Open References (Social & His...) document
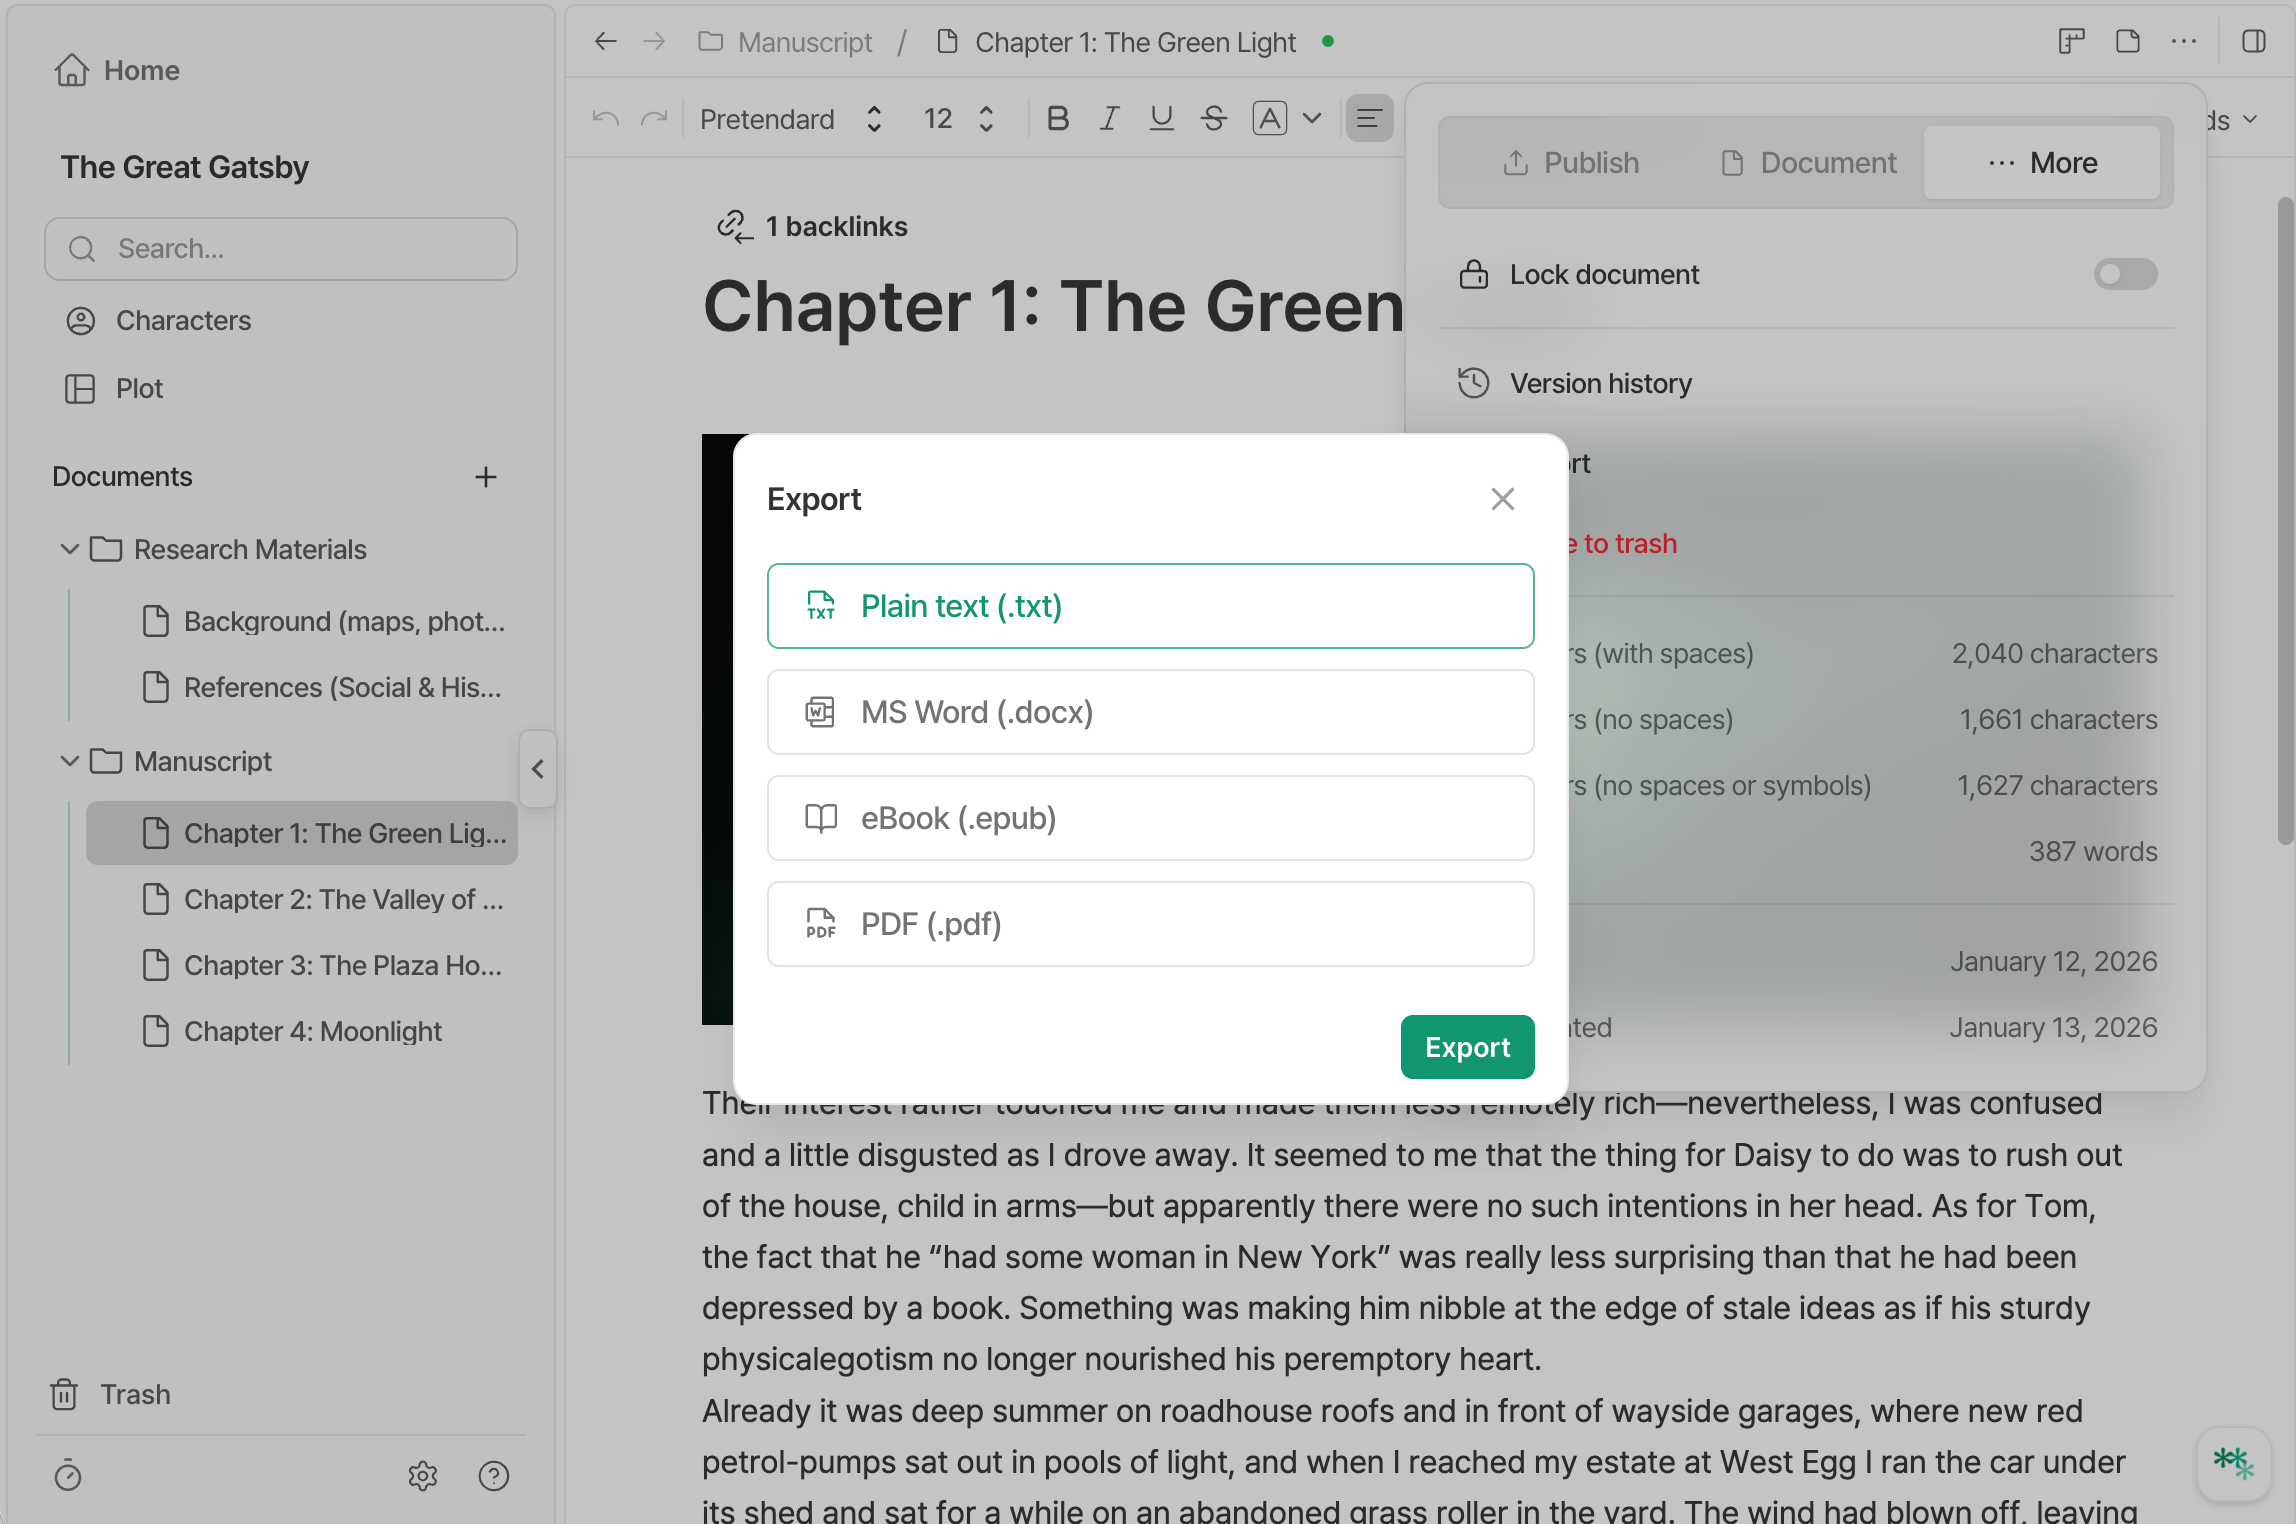 (303, 687)
